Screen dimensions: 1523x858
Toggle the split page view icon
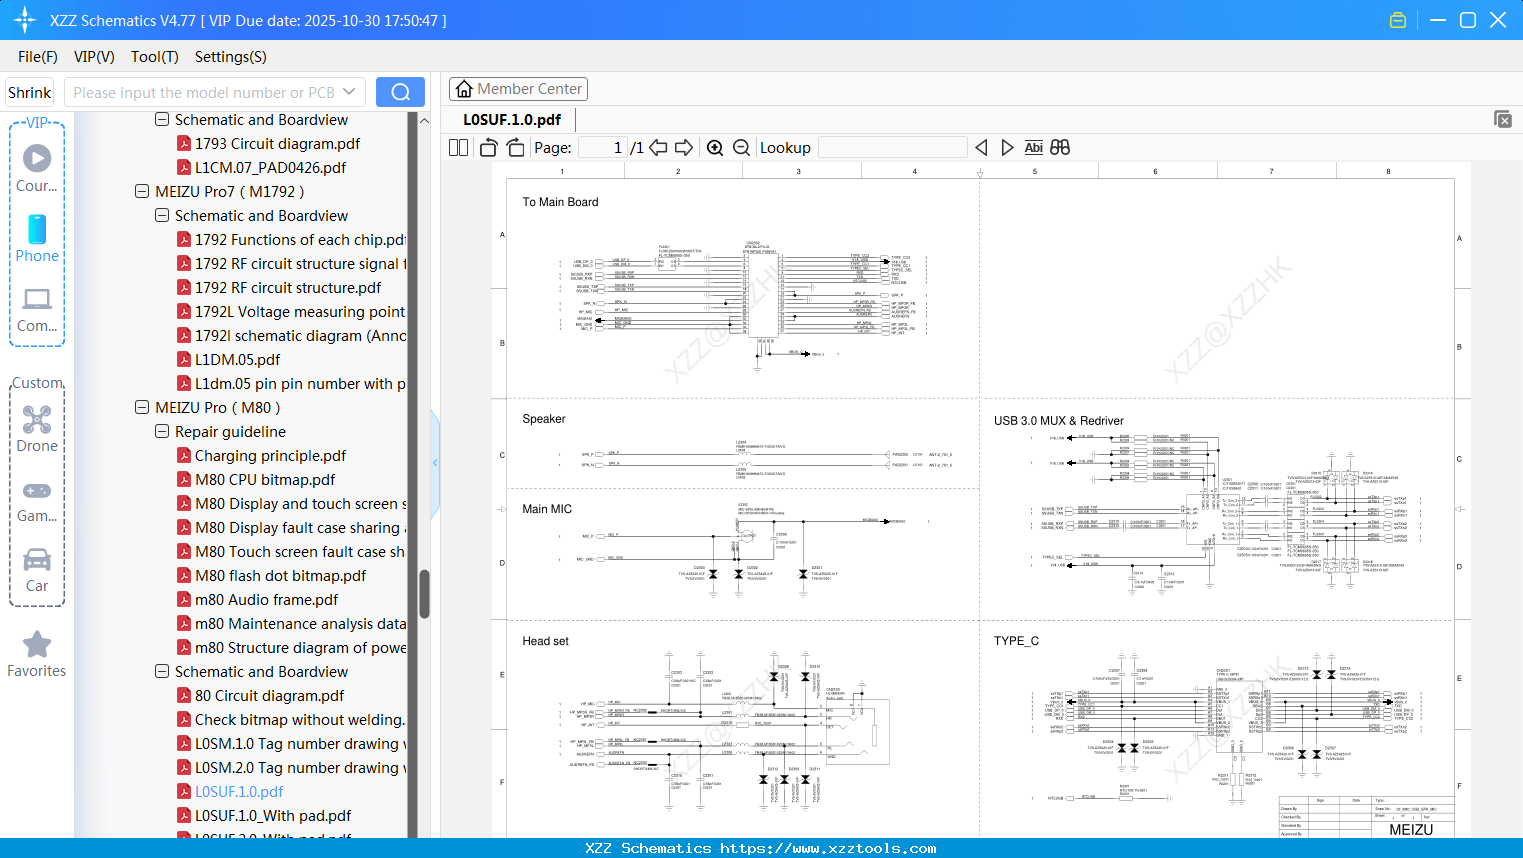point(459,148)
